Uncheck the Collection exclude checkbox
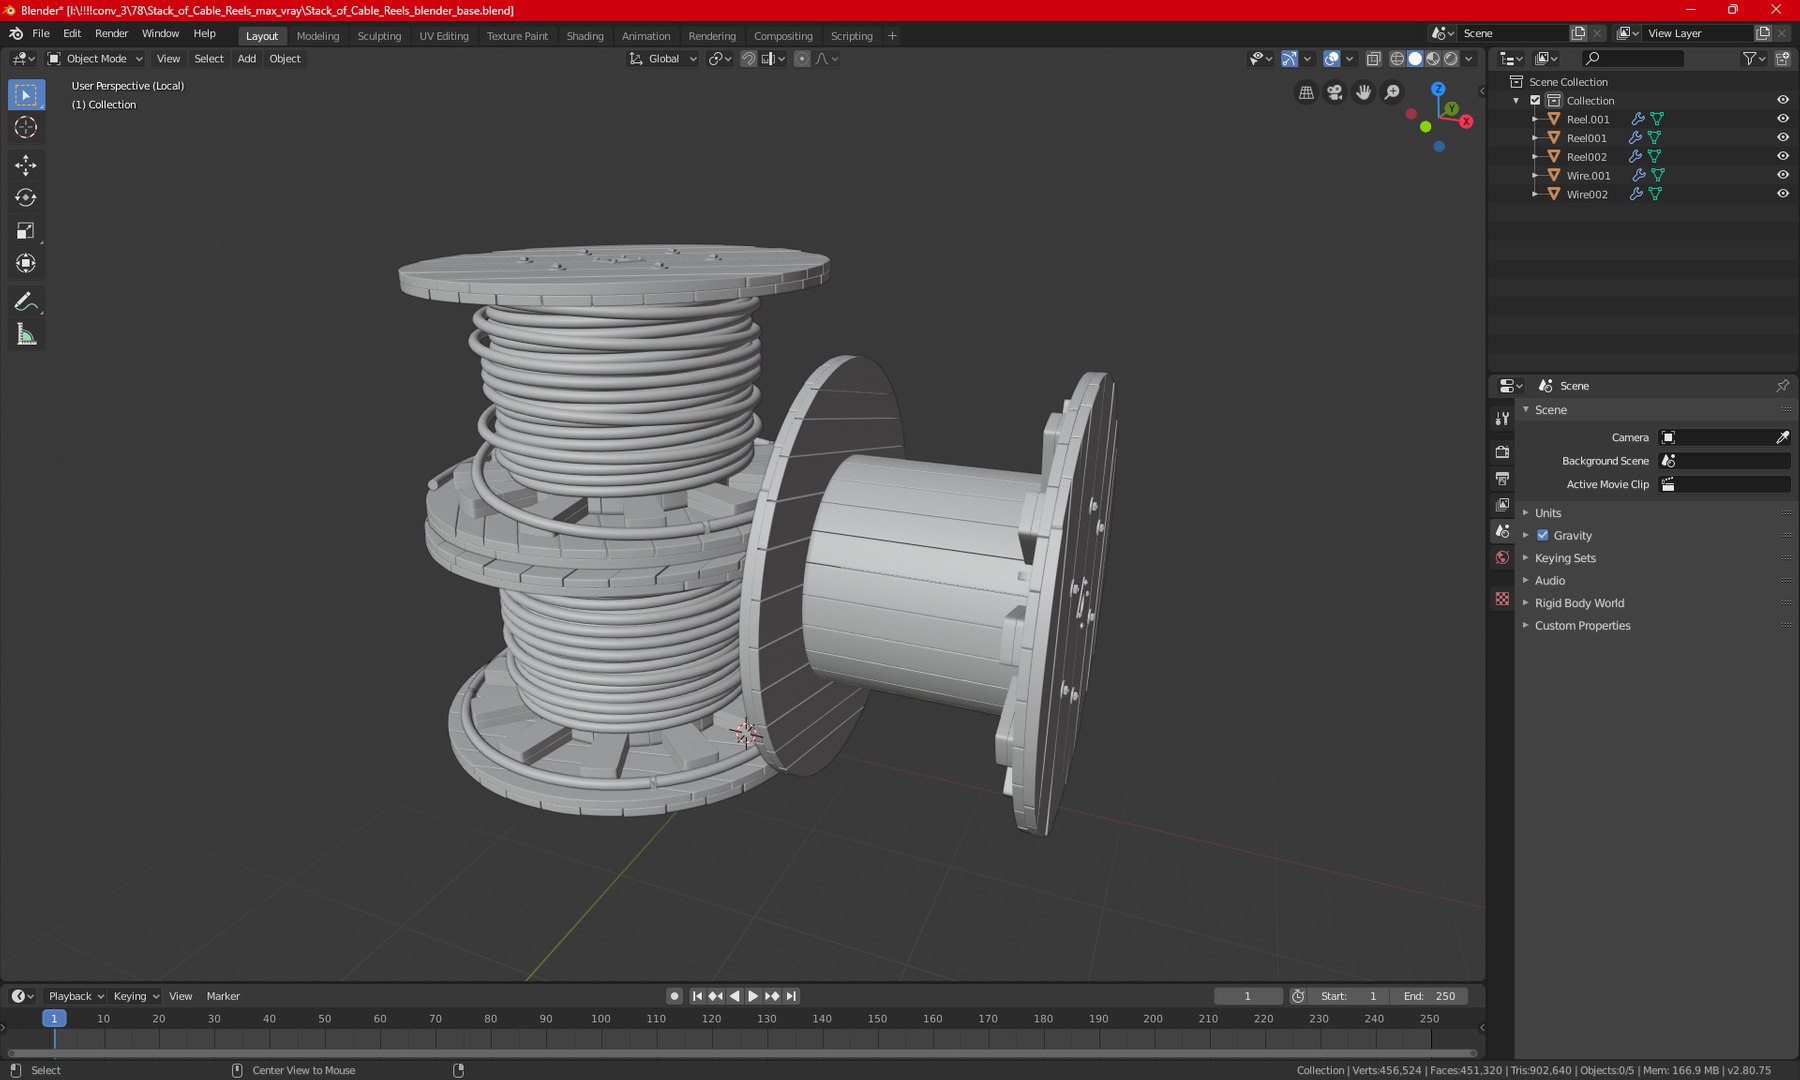The image size is (1800, 1080). (x=1535, y=100)
